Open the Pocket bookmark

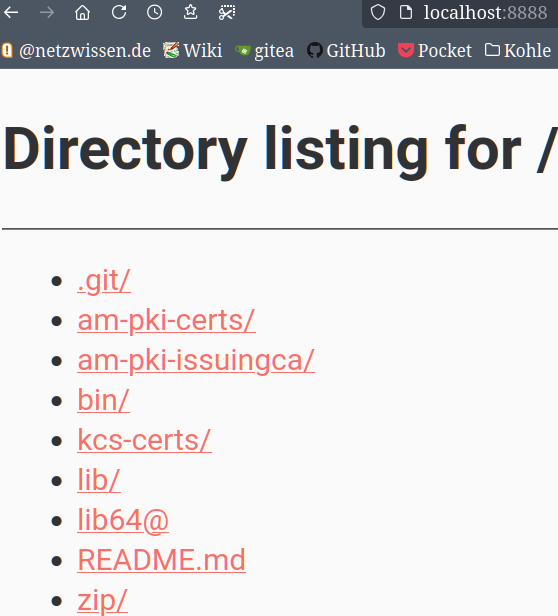pyautogui.click(x=435, y=51)
